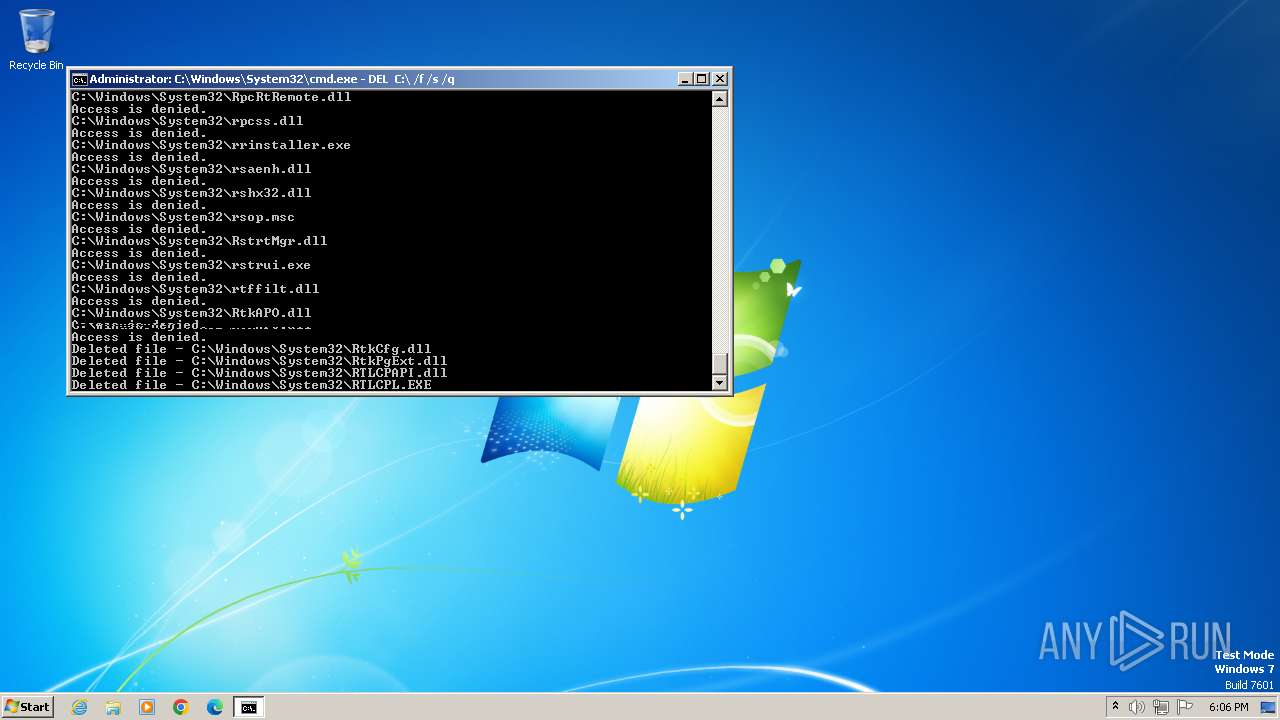The height and width of the screenshot is (720, 1280).
Task: Click the line 'C:\Windows\System32\rpcss.dll'
Action: 187,121
